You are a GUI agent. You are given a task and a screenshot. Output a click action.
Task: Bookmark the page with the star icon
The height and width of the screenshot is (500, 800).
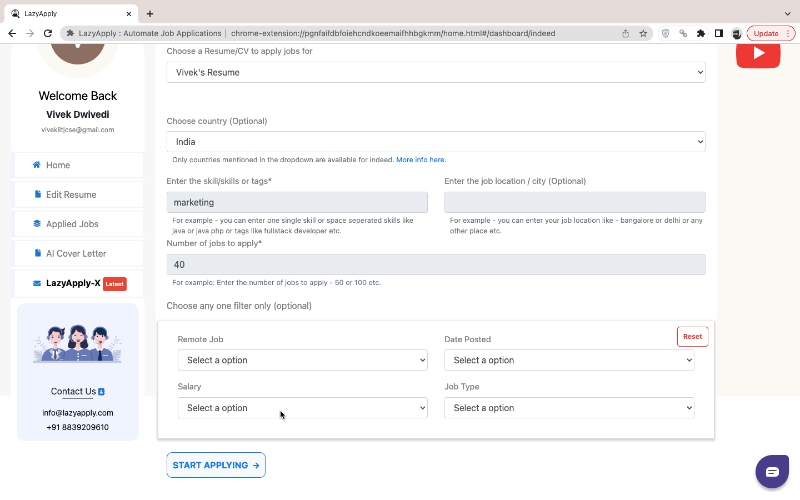coord(643,33)
